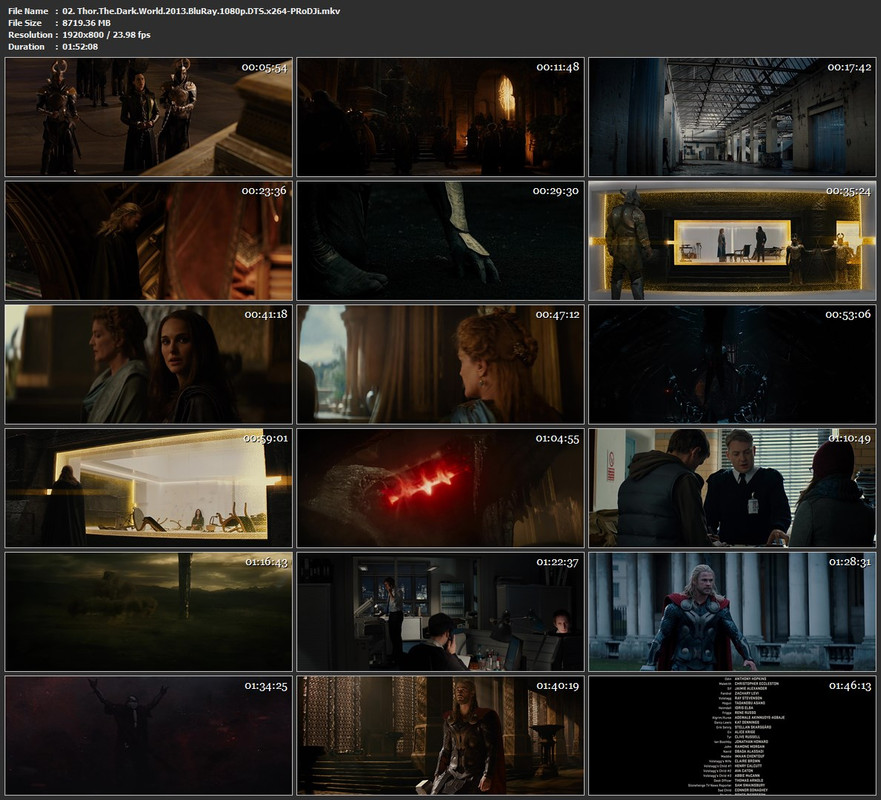Click the resolution value 1920x800 / 23.98 fps
Screen dimensions: 881x800
click(106, 35)
